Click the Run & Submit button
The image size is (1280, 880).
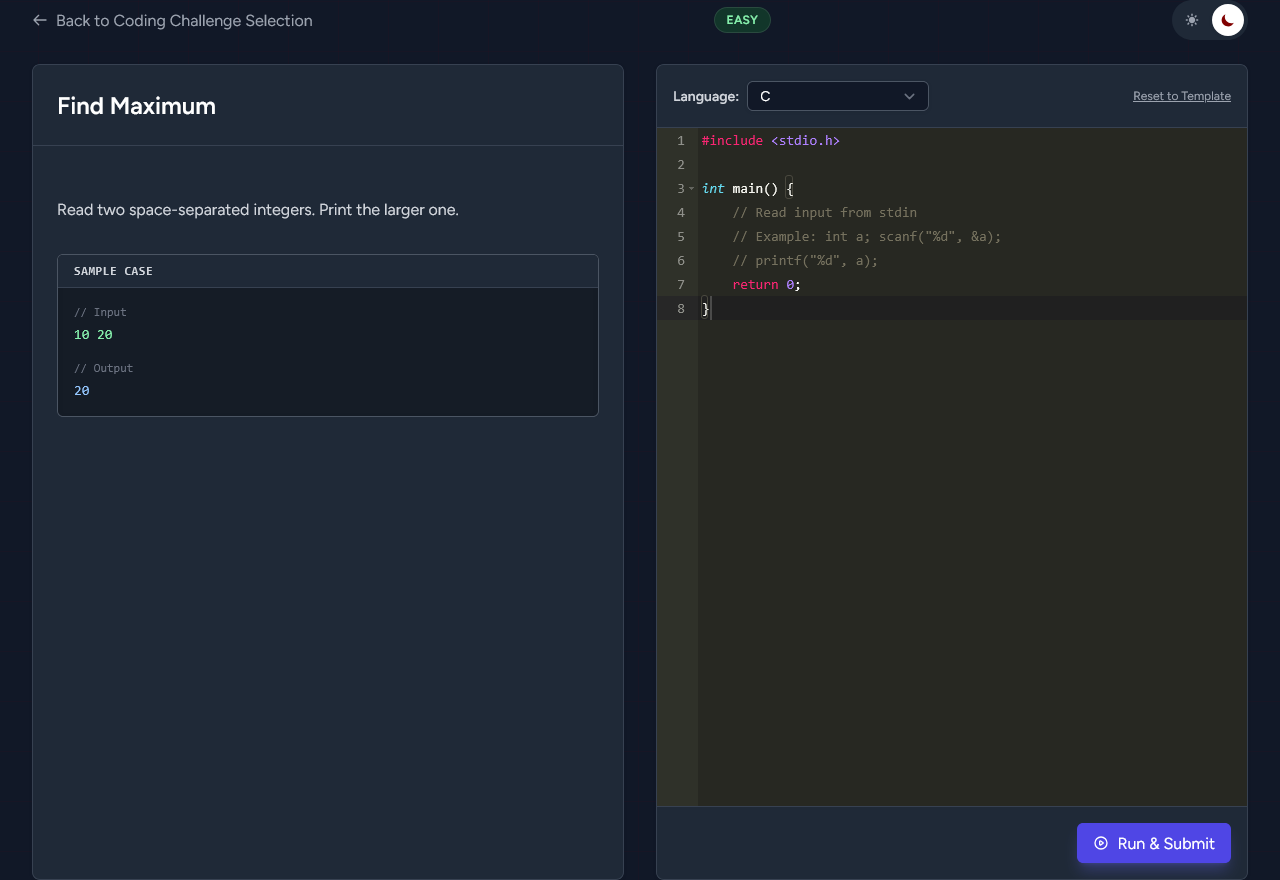tap(1154, 843)
